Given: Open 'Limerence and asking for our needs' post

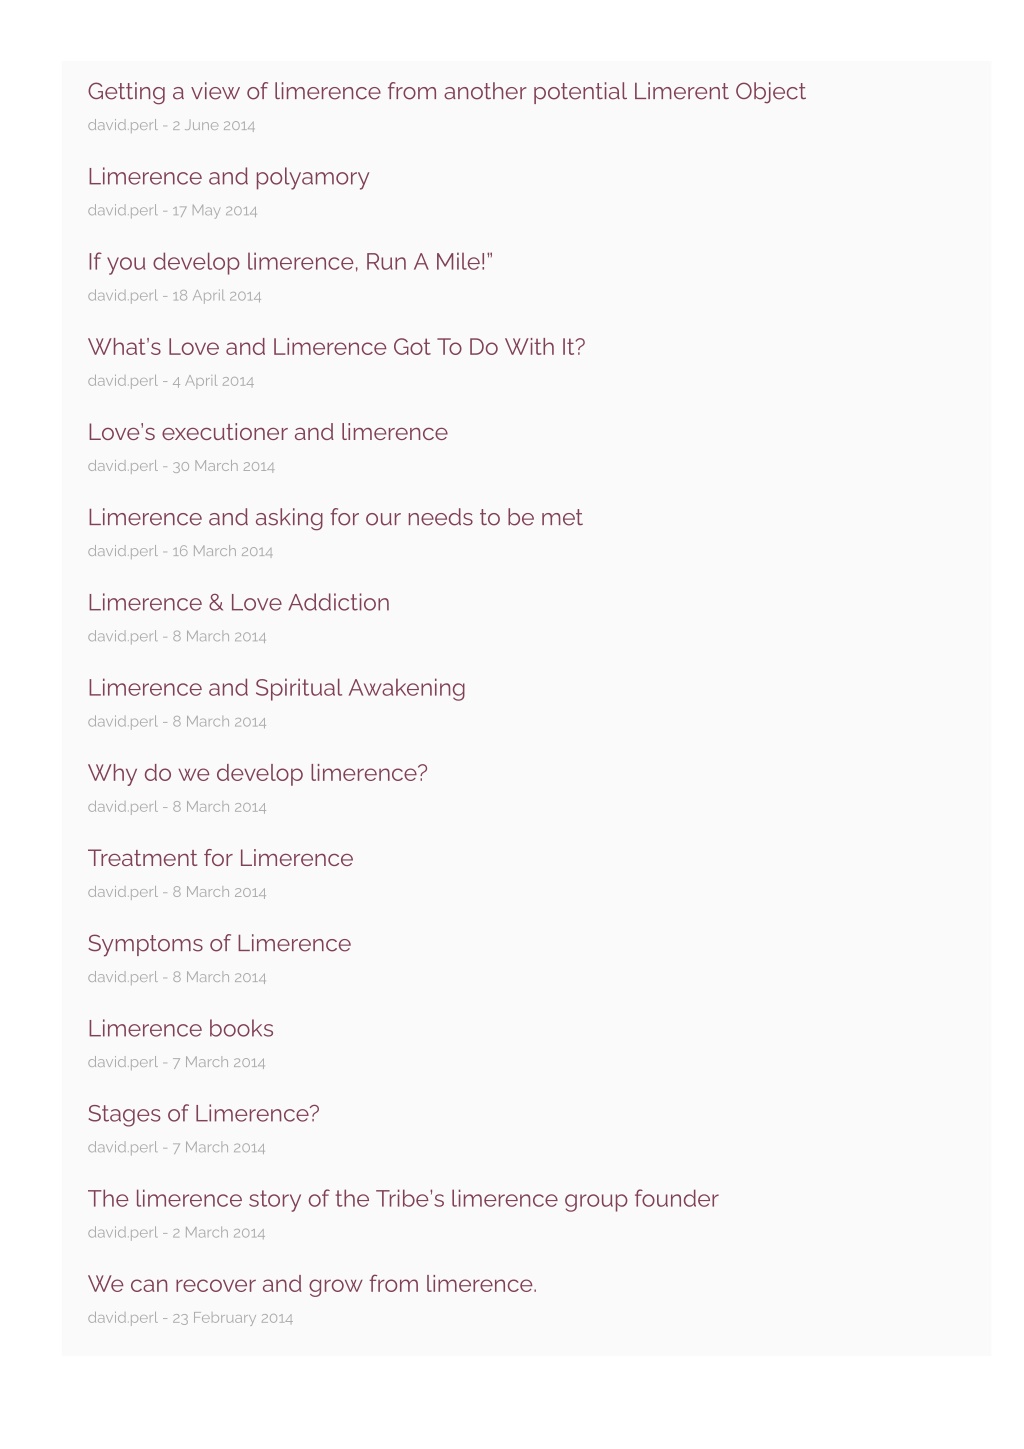Looking at the screenshot, I should click(x=335, y=517).
